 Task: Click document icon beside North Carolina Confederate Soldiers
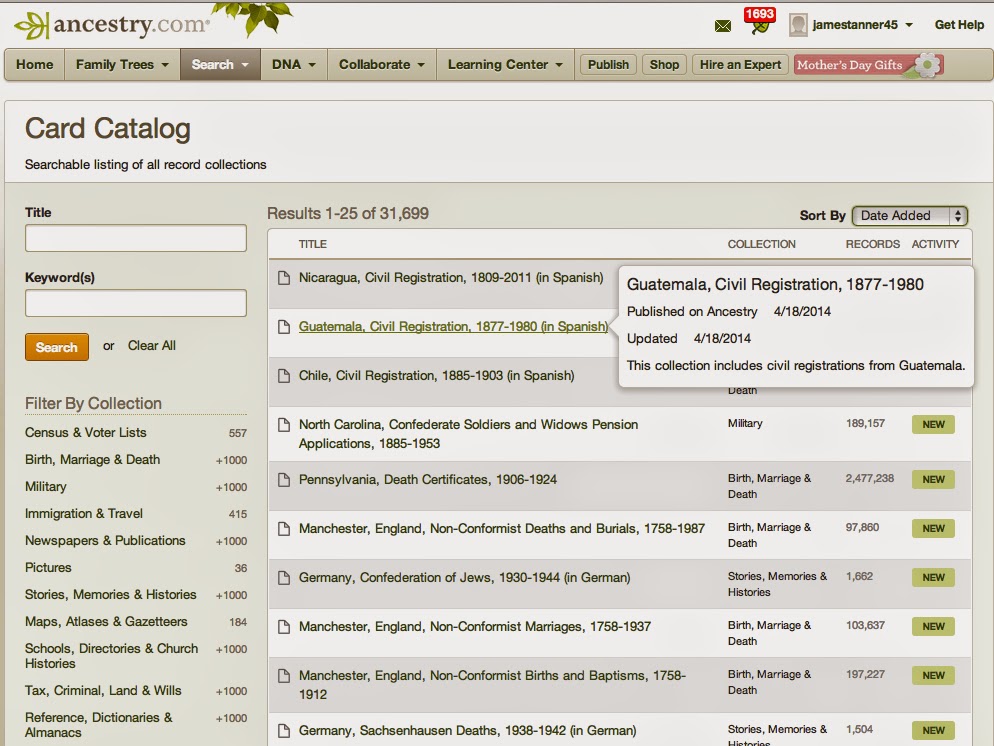tap(284, 425)
